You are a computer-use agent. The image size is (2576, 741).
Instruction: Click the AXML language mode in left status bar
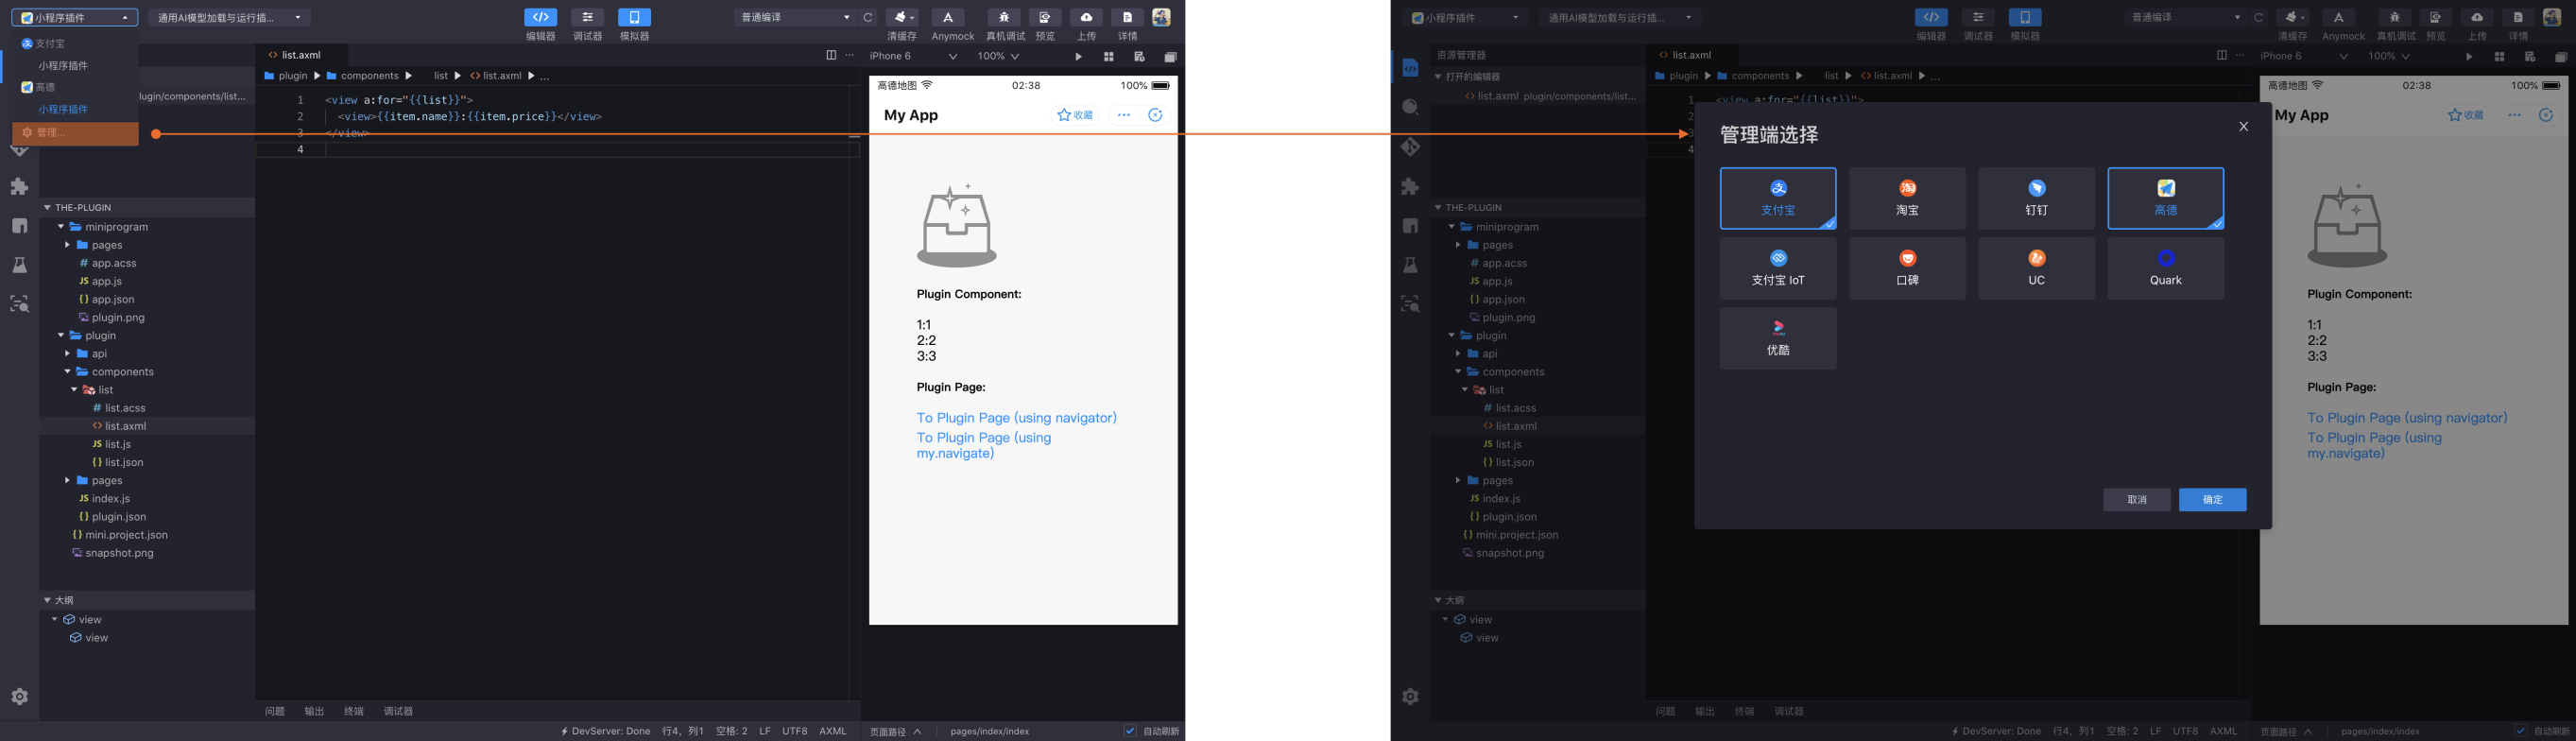click(833, 731)
